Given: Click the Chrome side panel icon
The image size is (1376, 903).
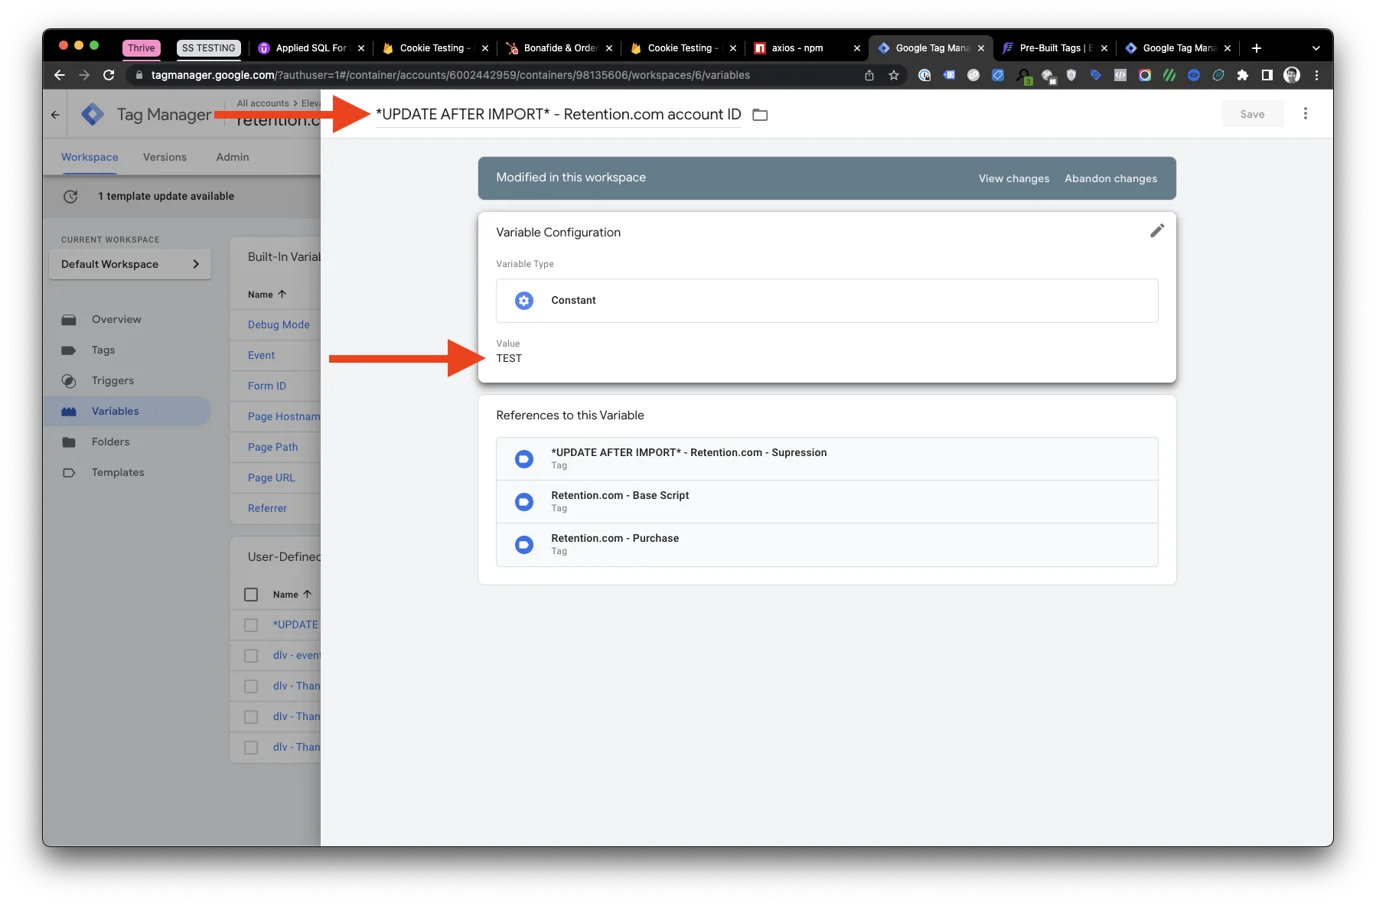Looking at the screenshot, I should 1266,75.
